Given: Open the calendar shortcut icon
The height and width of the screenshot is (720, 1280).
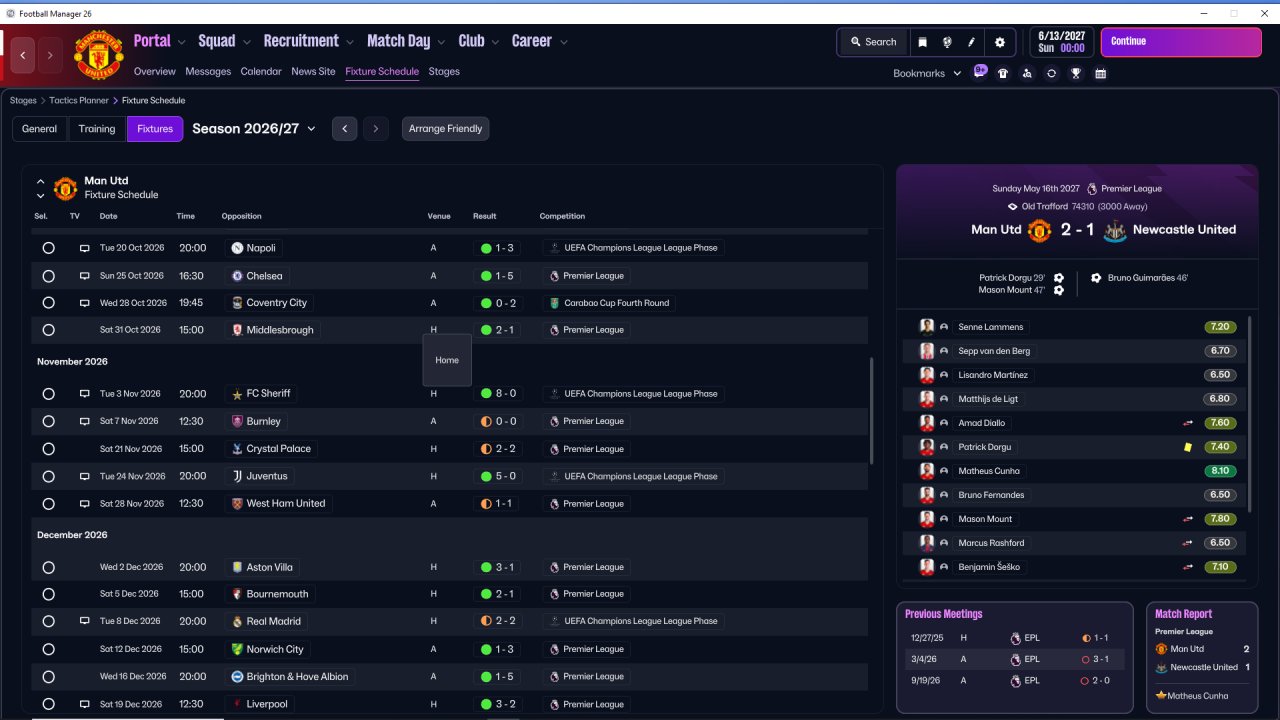Looking at the screenshot, I should click(1100, 73).
